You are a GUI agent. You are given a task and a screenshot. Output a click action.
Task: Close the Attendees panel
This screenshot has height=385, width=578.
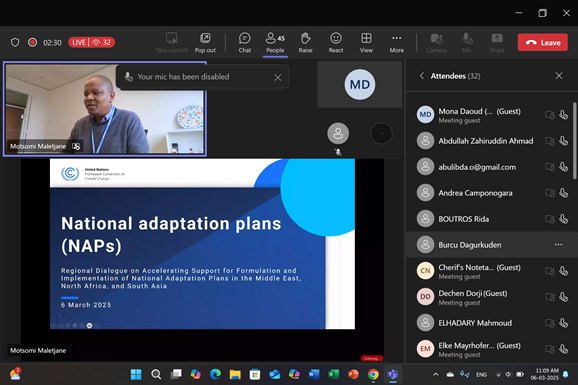tap(559, 76)
